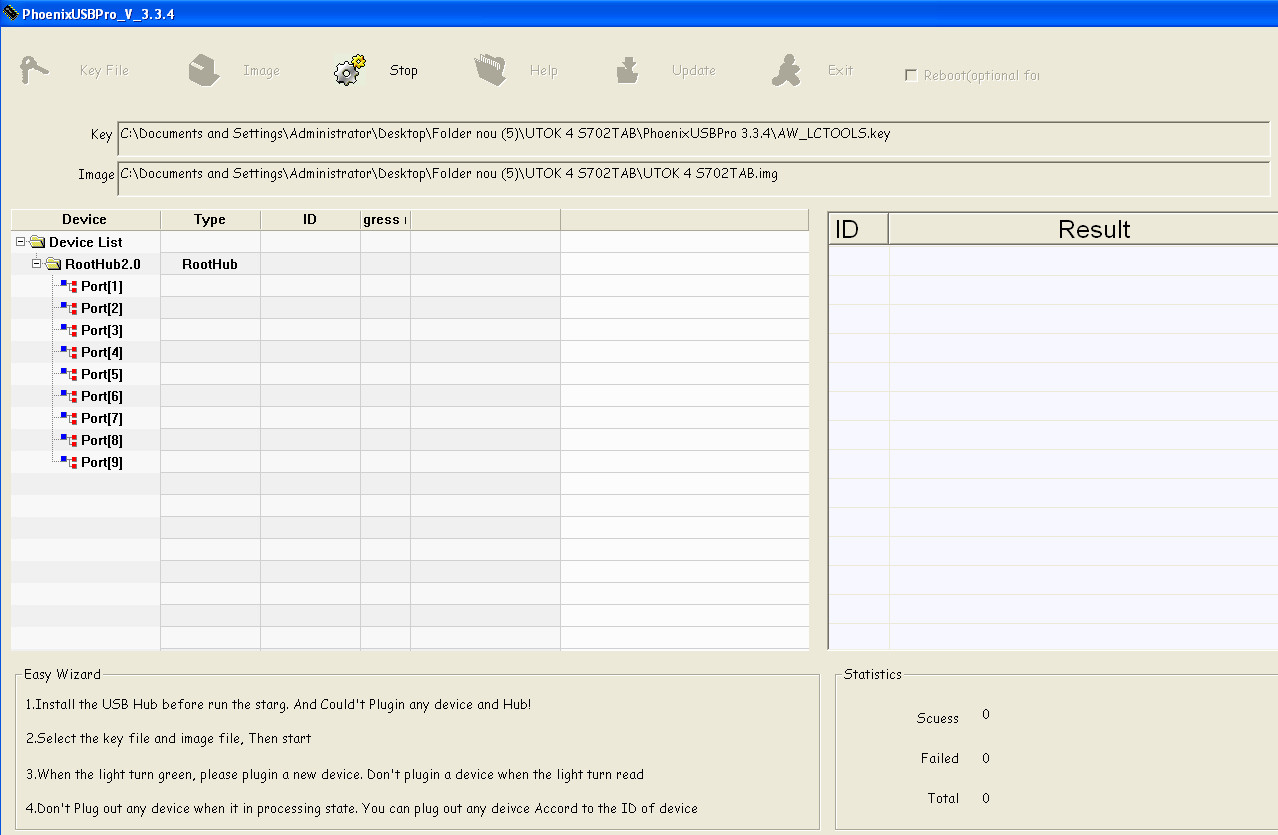The width and height of the screenshot is (1278, 835).
Task: Click the Device List folder icon
Action: point(37,242)
